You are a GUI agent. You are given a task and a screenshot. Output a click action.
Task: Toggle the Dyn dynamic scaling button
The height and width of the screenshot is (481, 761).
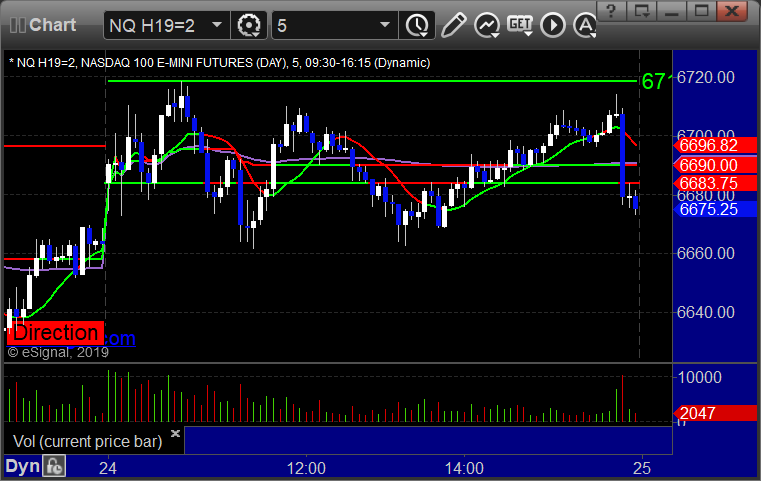point(22,466)
